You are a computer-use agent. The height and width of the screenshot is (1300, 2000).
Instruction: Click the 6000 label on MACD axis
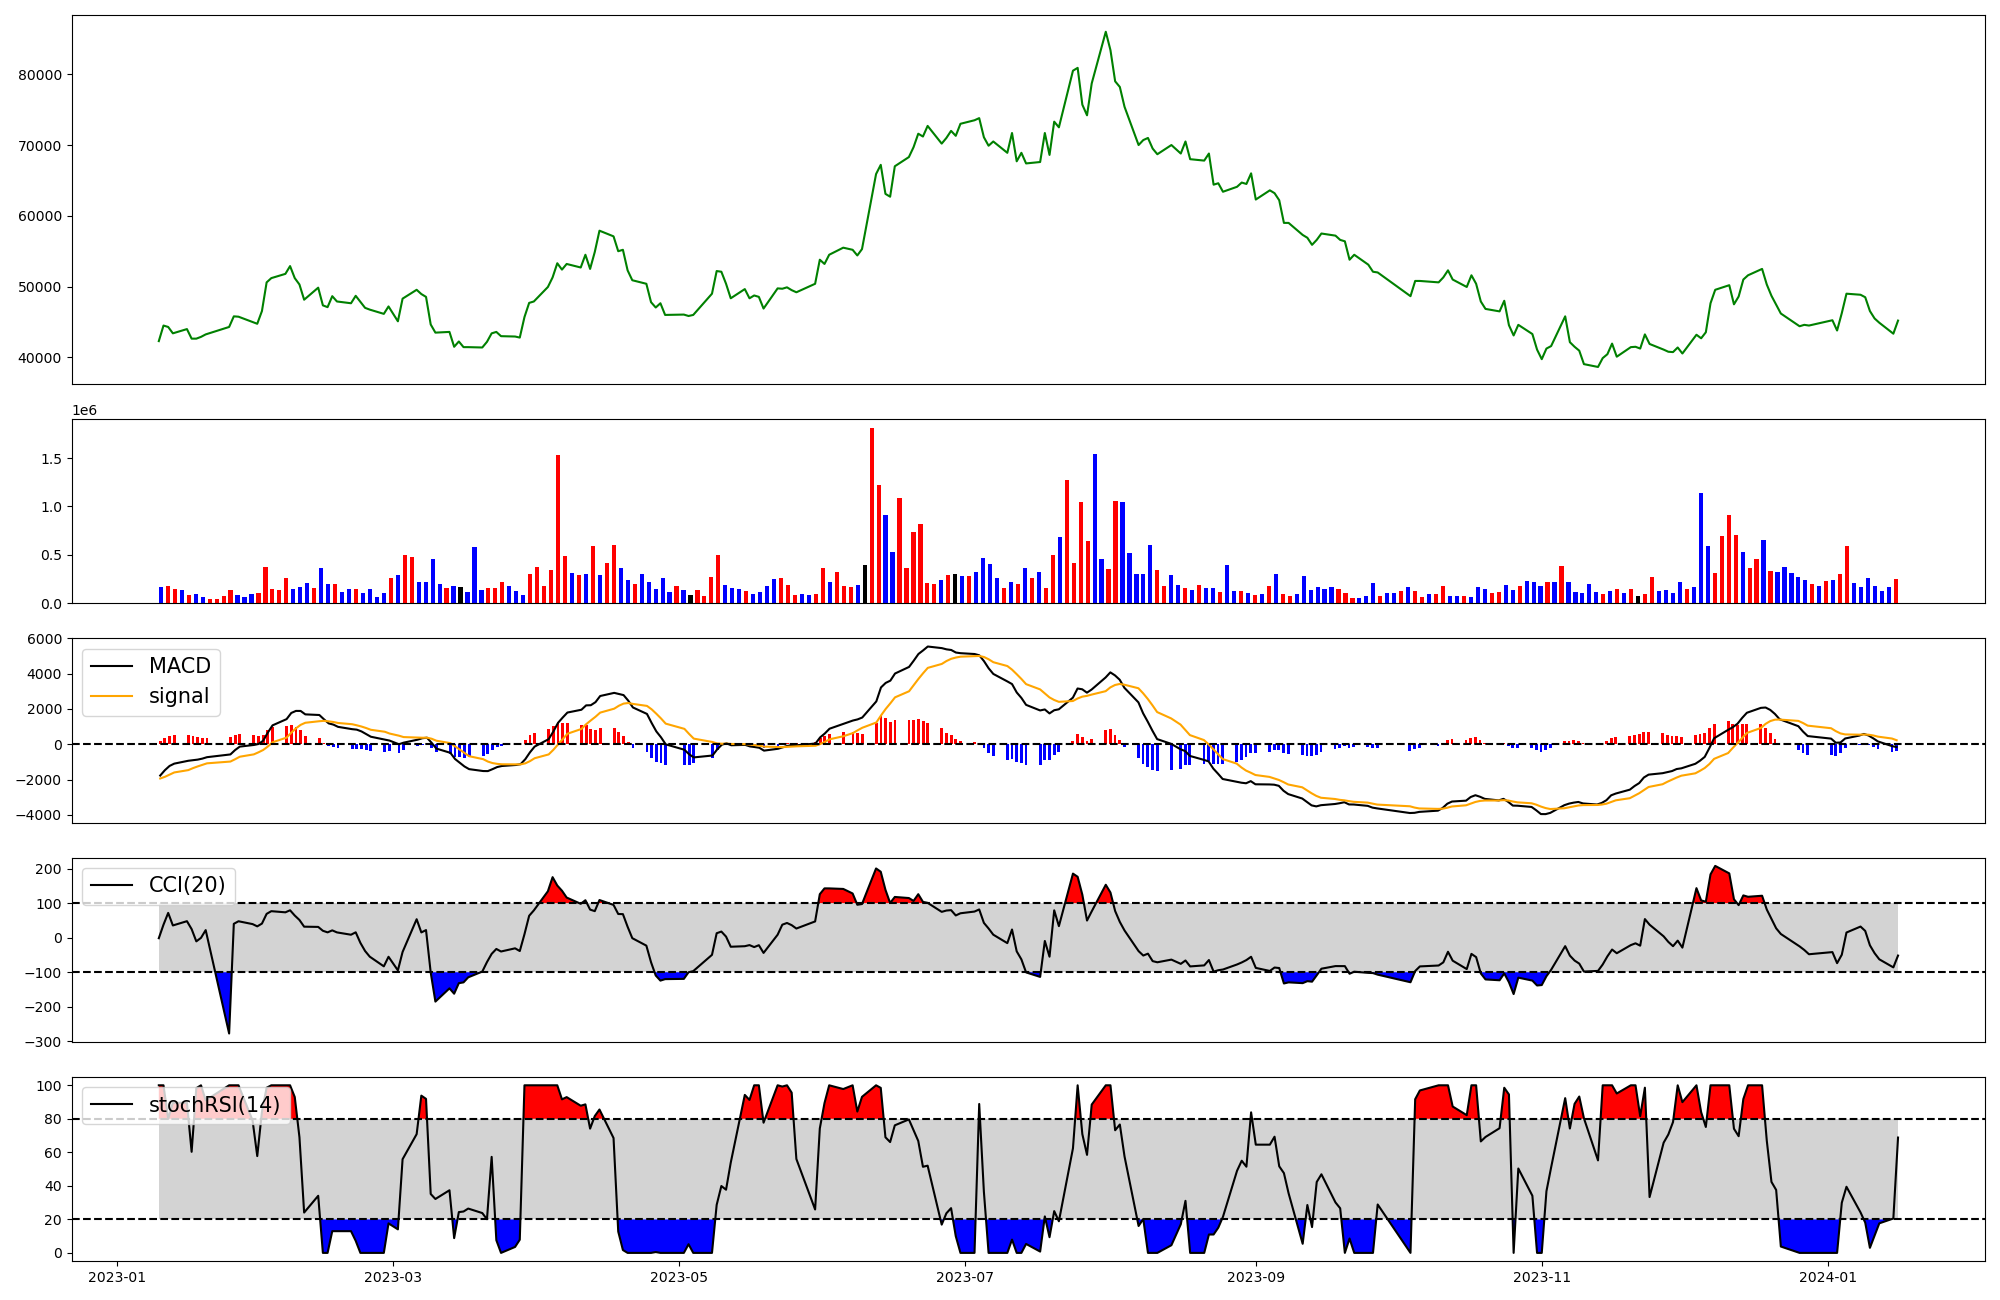(x=45, y=639)
